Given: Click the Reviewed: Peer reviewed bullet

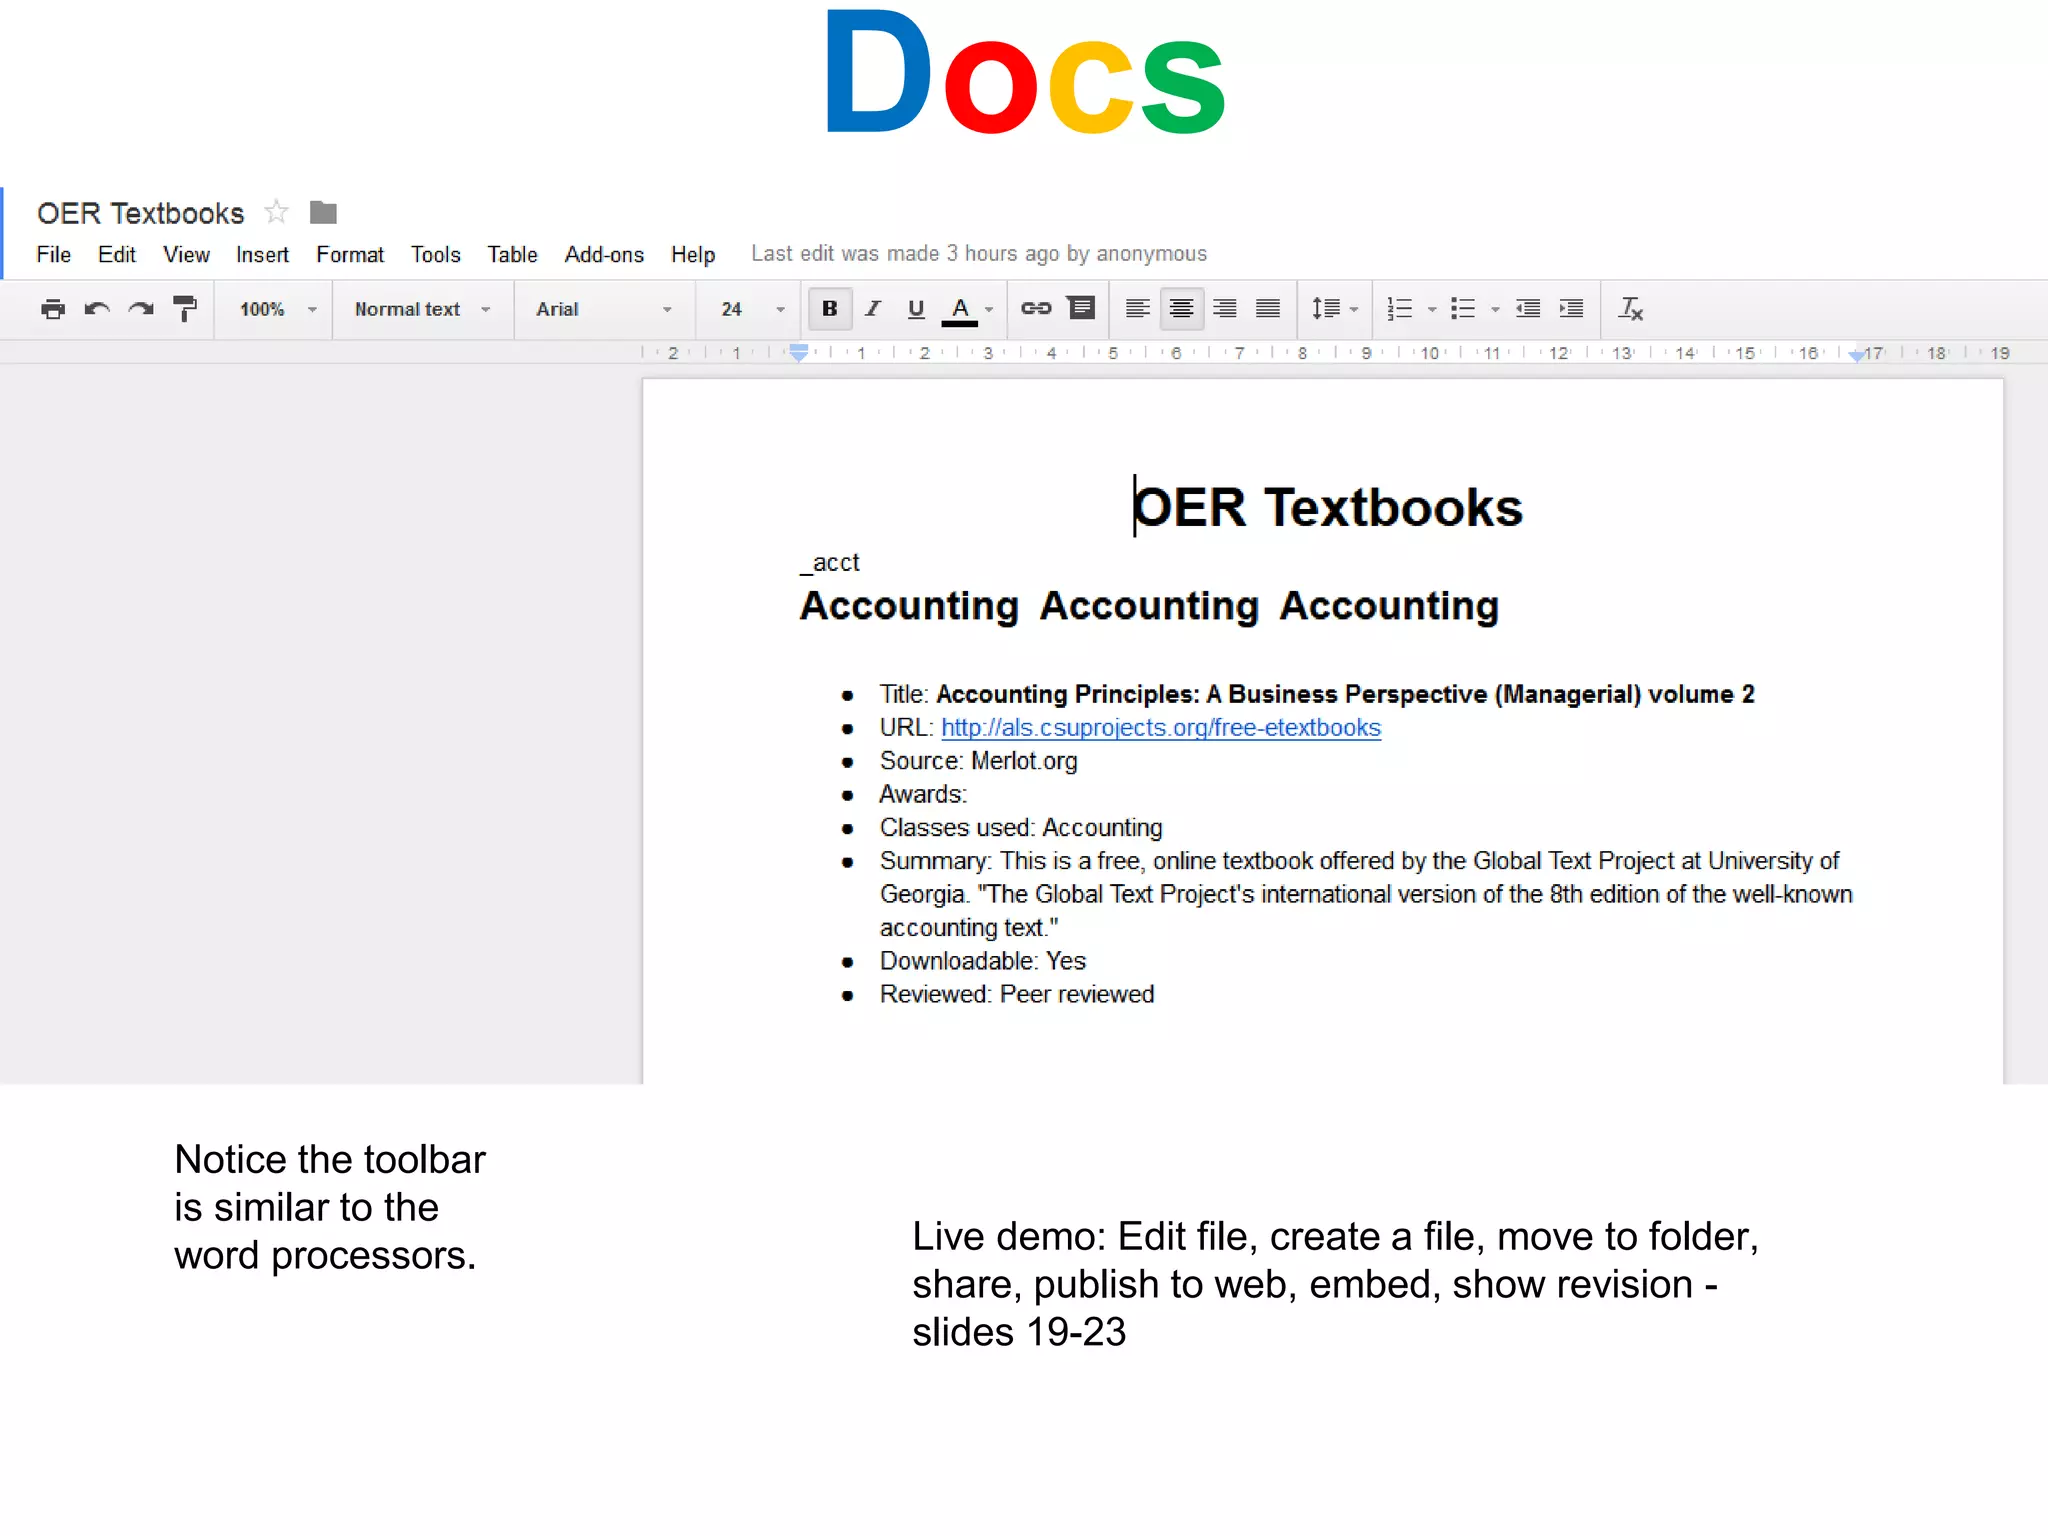Looking at the screenshot, I should point(1017,994).
